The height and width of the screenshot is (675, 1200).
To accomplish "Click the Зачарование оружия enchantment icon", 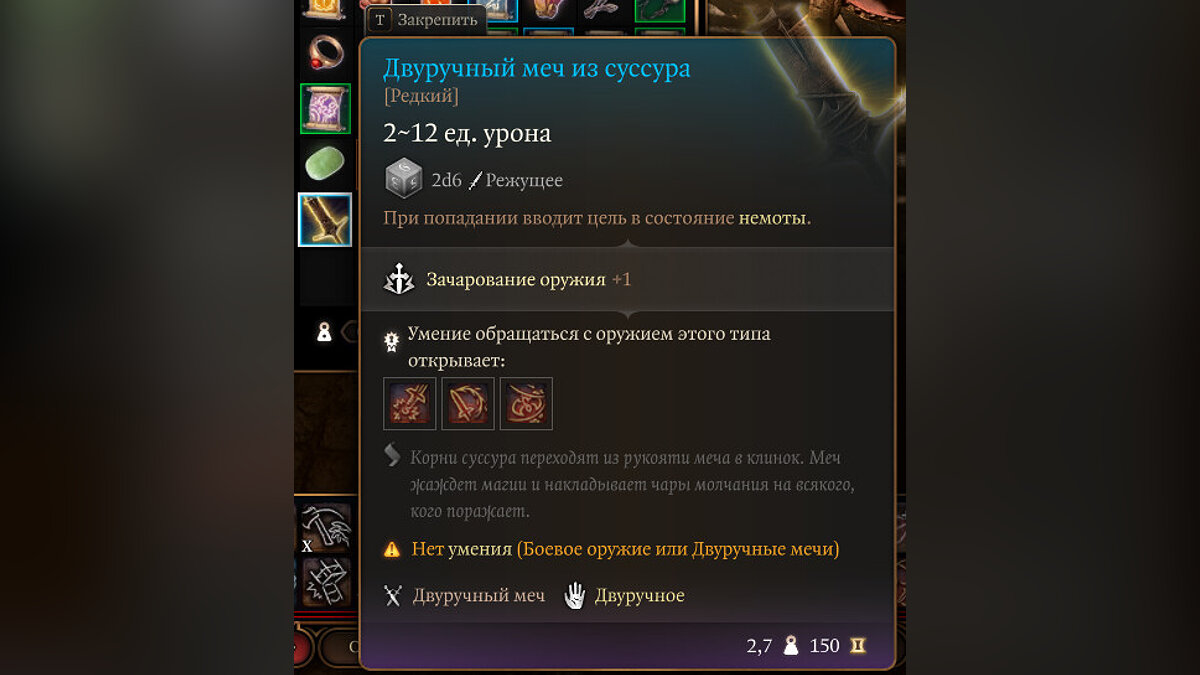I will [x=399, y=280].
